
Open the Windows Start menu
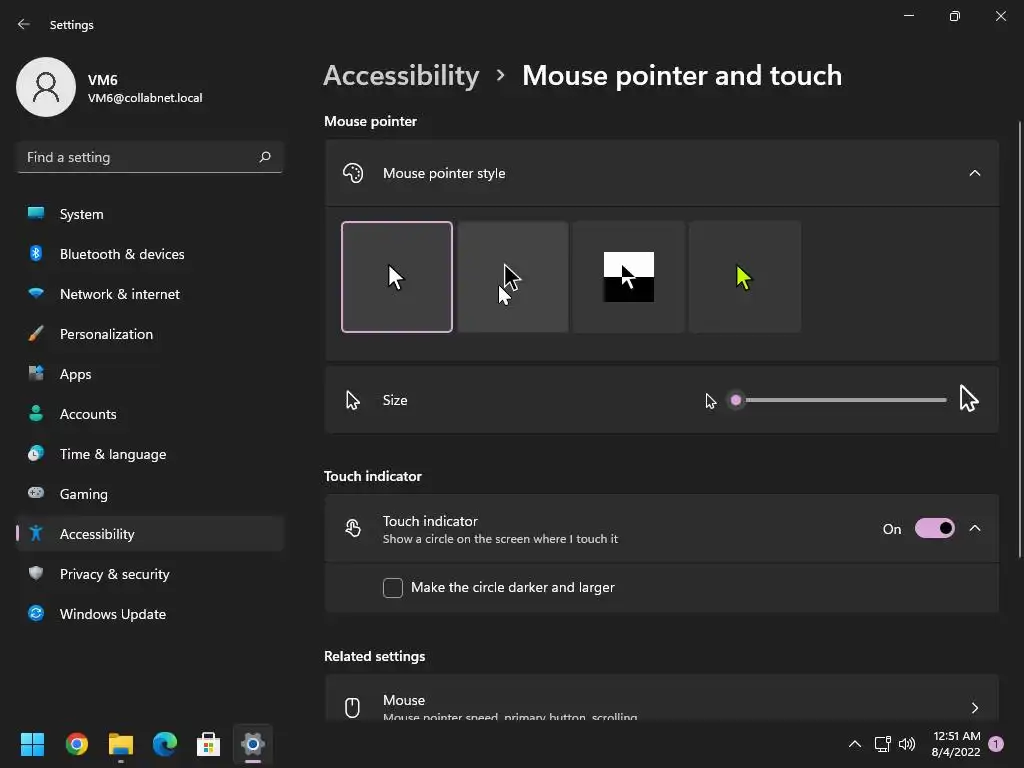pos(32,744)
